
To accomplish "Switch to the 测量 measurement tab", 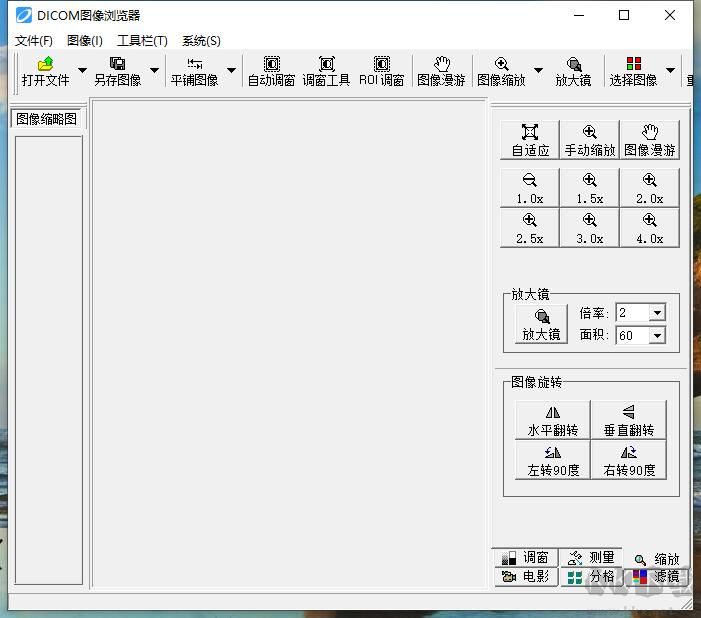I will pyautogui.click(x=590, y=558).
